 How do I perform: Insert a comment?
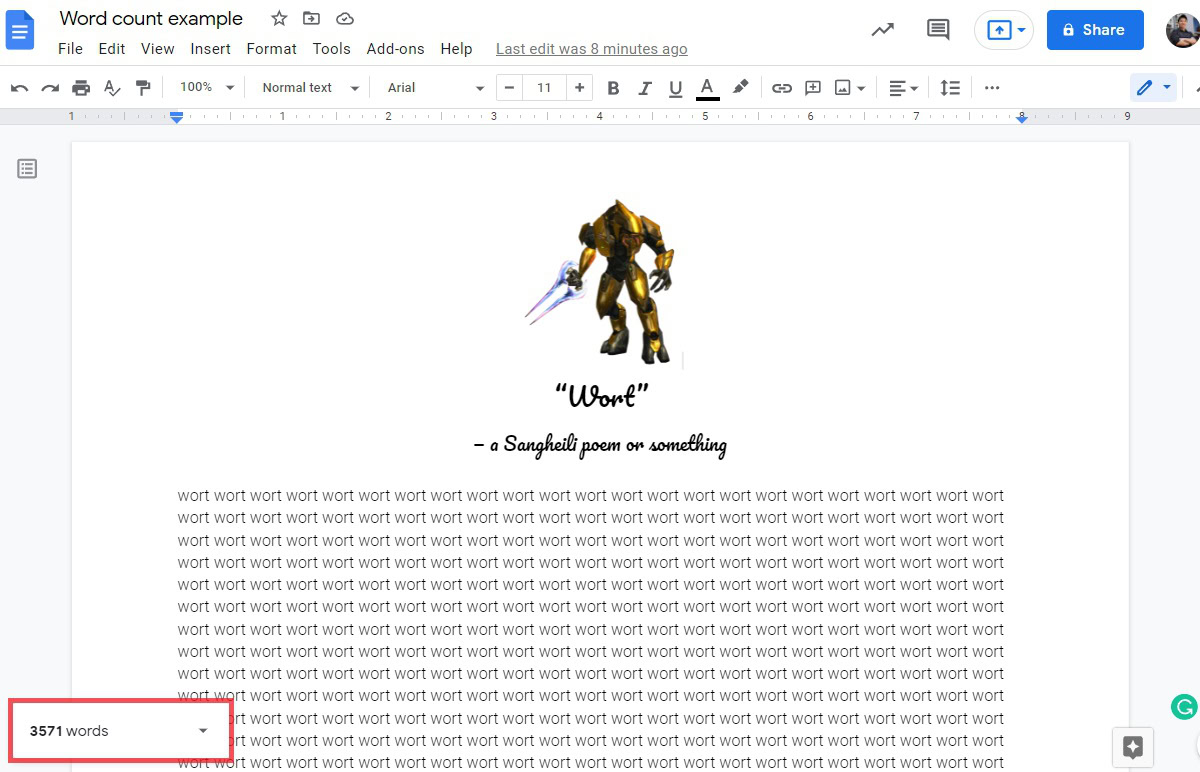click(810, 88)
